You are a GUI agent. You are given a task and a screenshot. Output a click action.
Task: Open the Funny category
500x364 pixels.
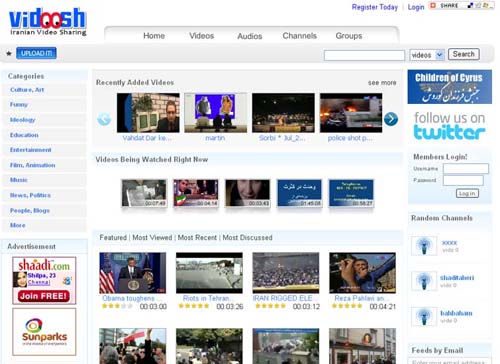(x=19, y=105)
